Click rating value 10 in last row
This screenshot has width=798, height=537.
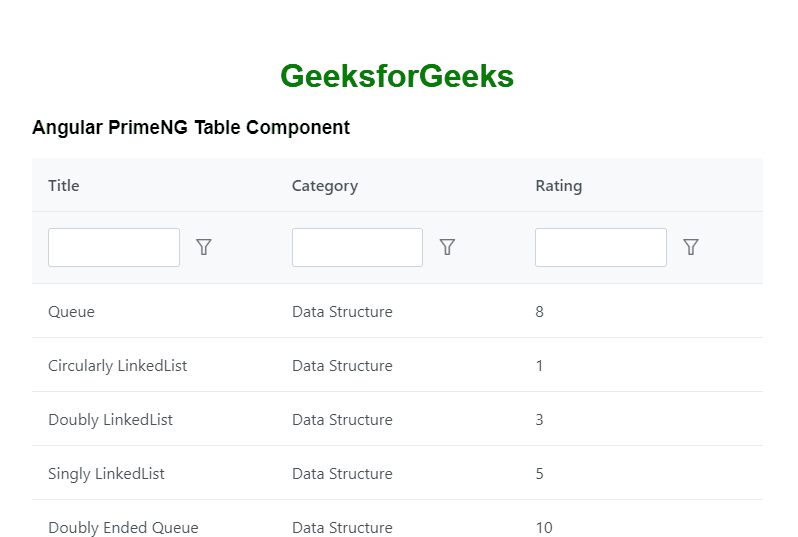(x=544, y=527)
